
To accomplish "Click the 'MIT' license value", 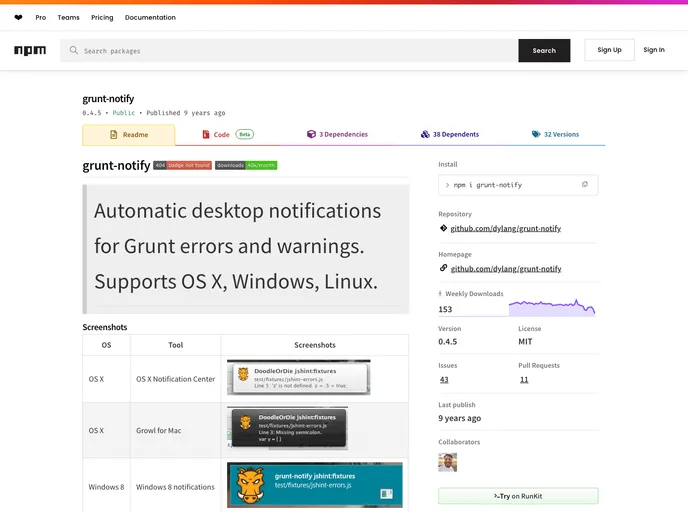I will pos(525,342).
